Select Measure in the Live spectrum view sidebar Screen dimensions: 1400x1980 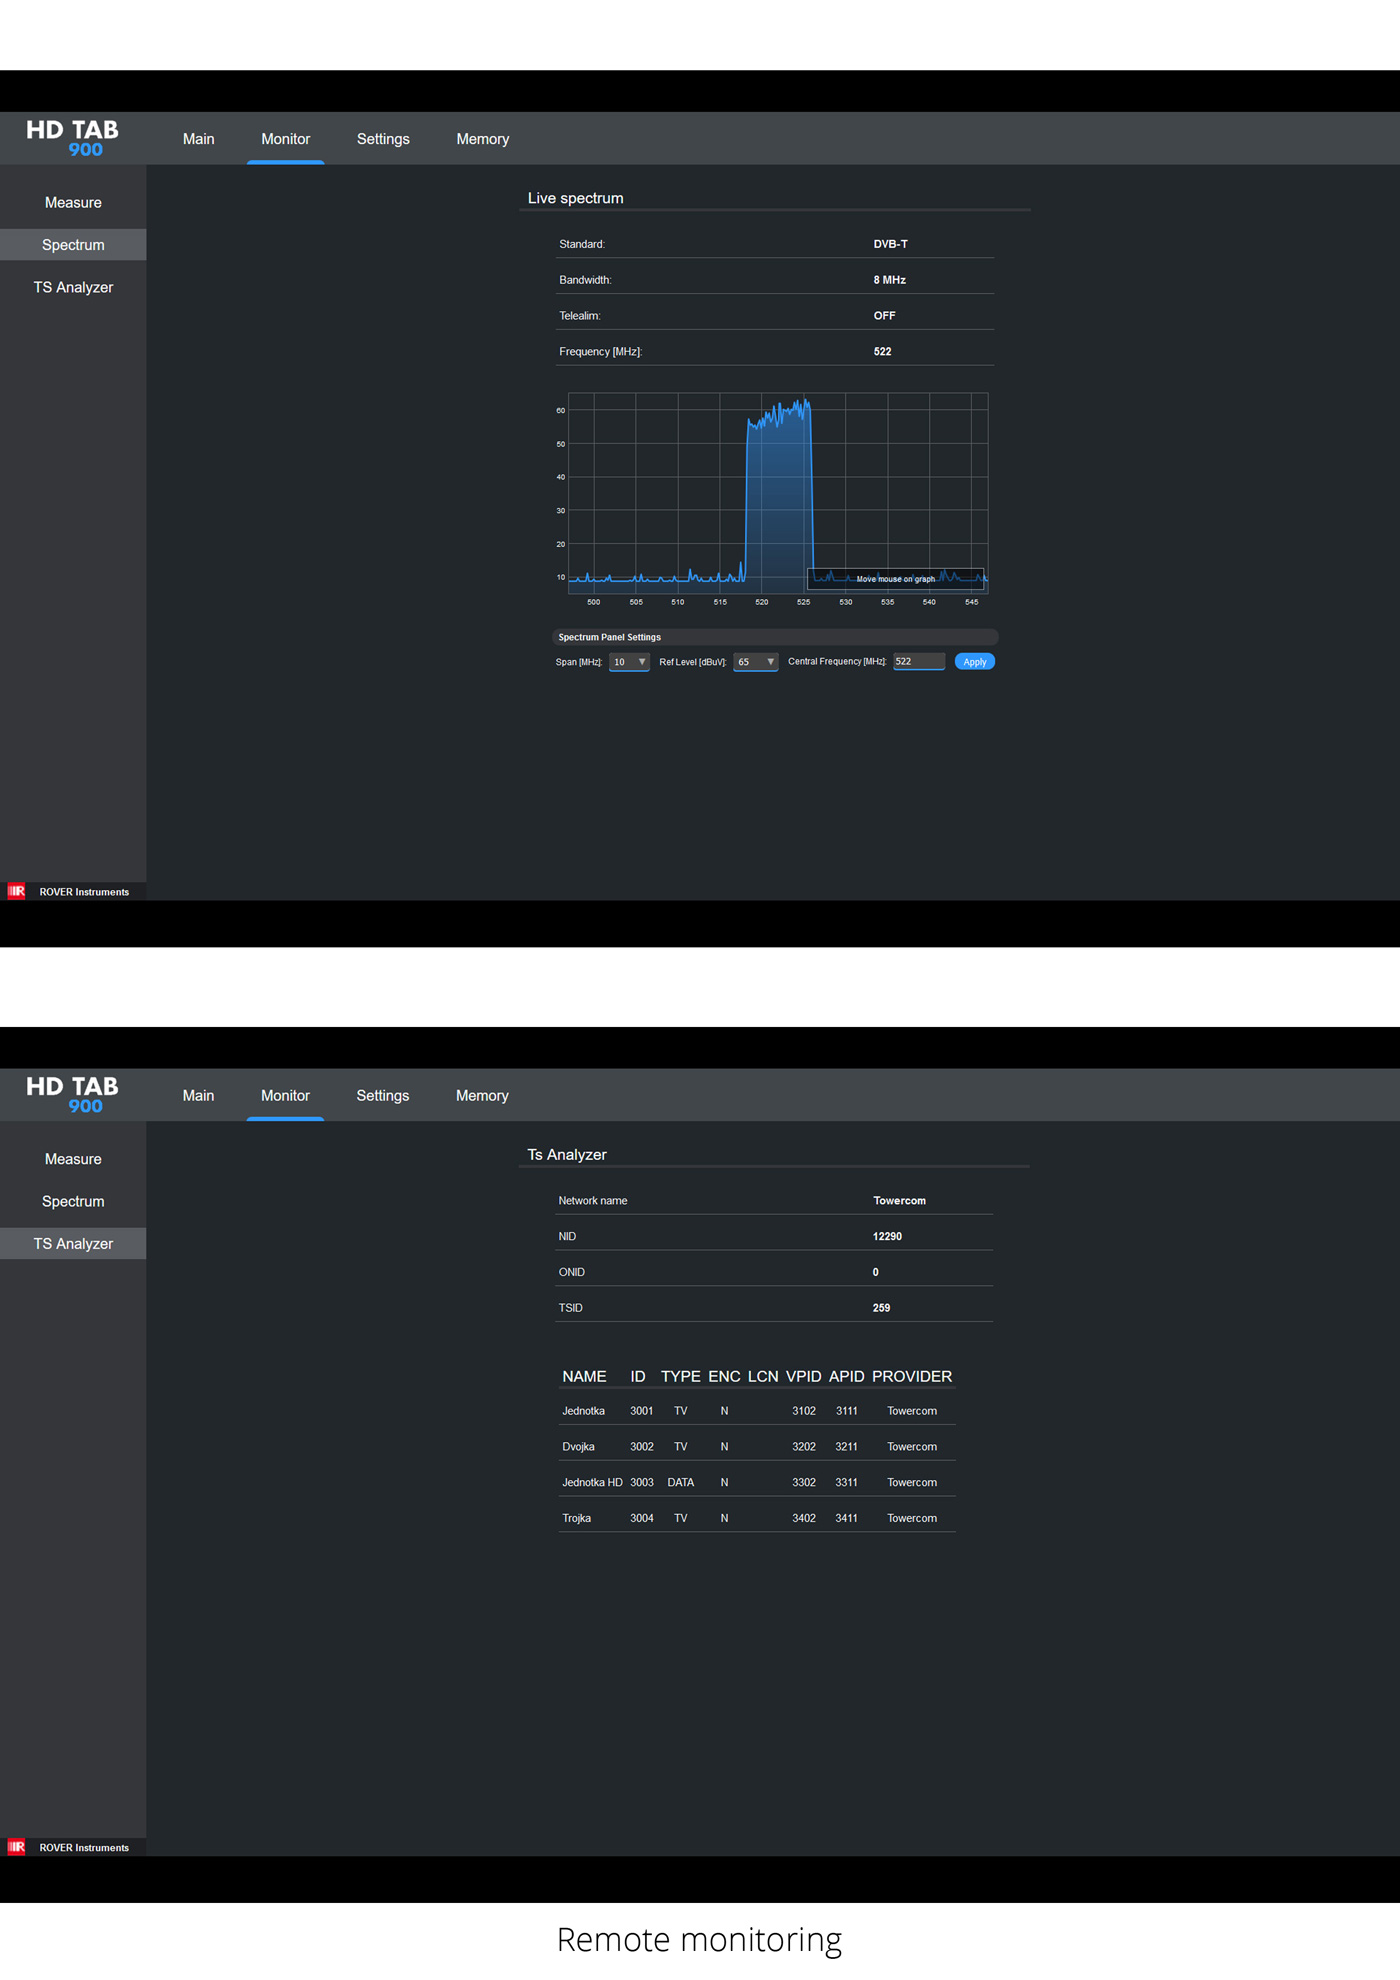pos(73,202)
